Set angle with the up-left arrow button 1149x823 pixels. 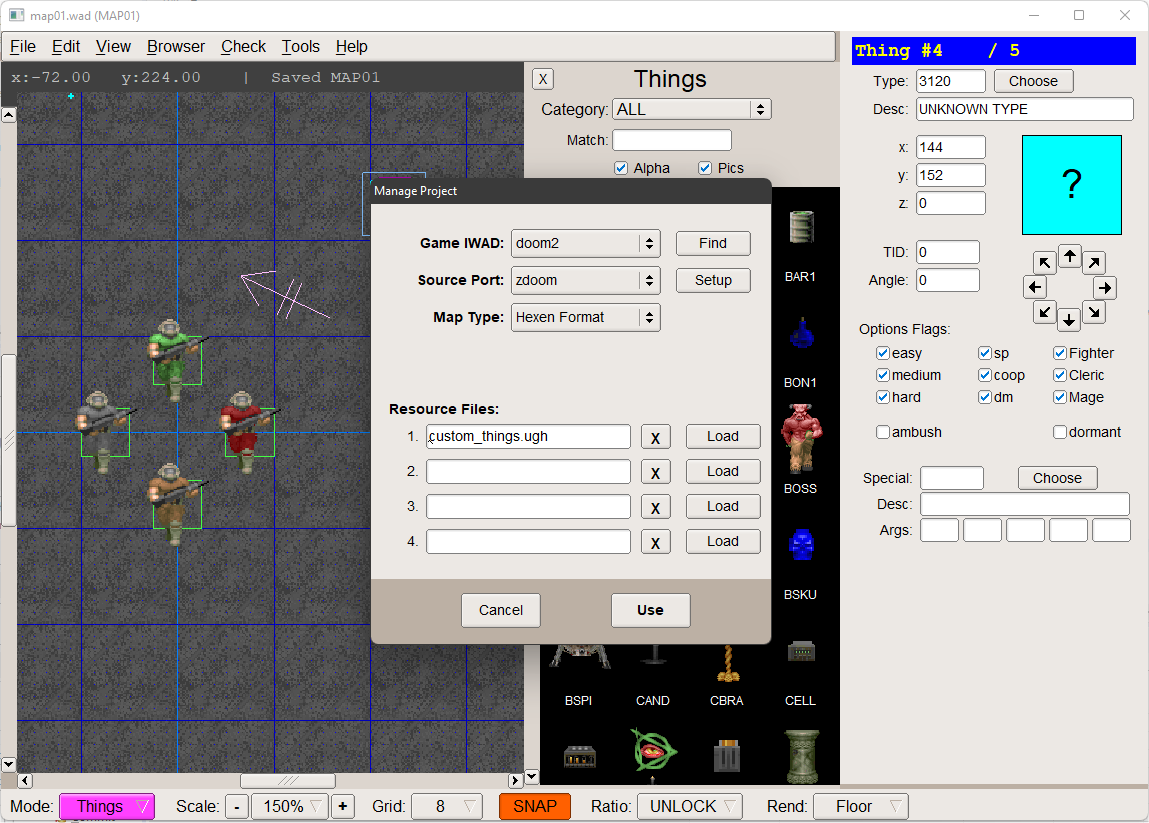tap(1044, 262)
